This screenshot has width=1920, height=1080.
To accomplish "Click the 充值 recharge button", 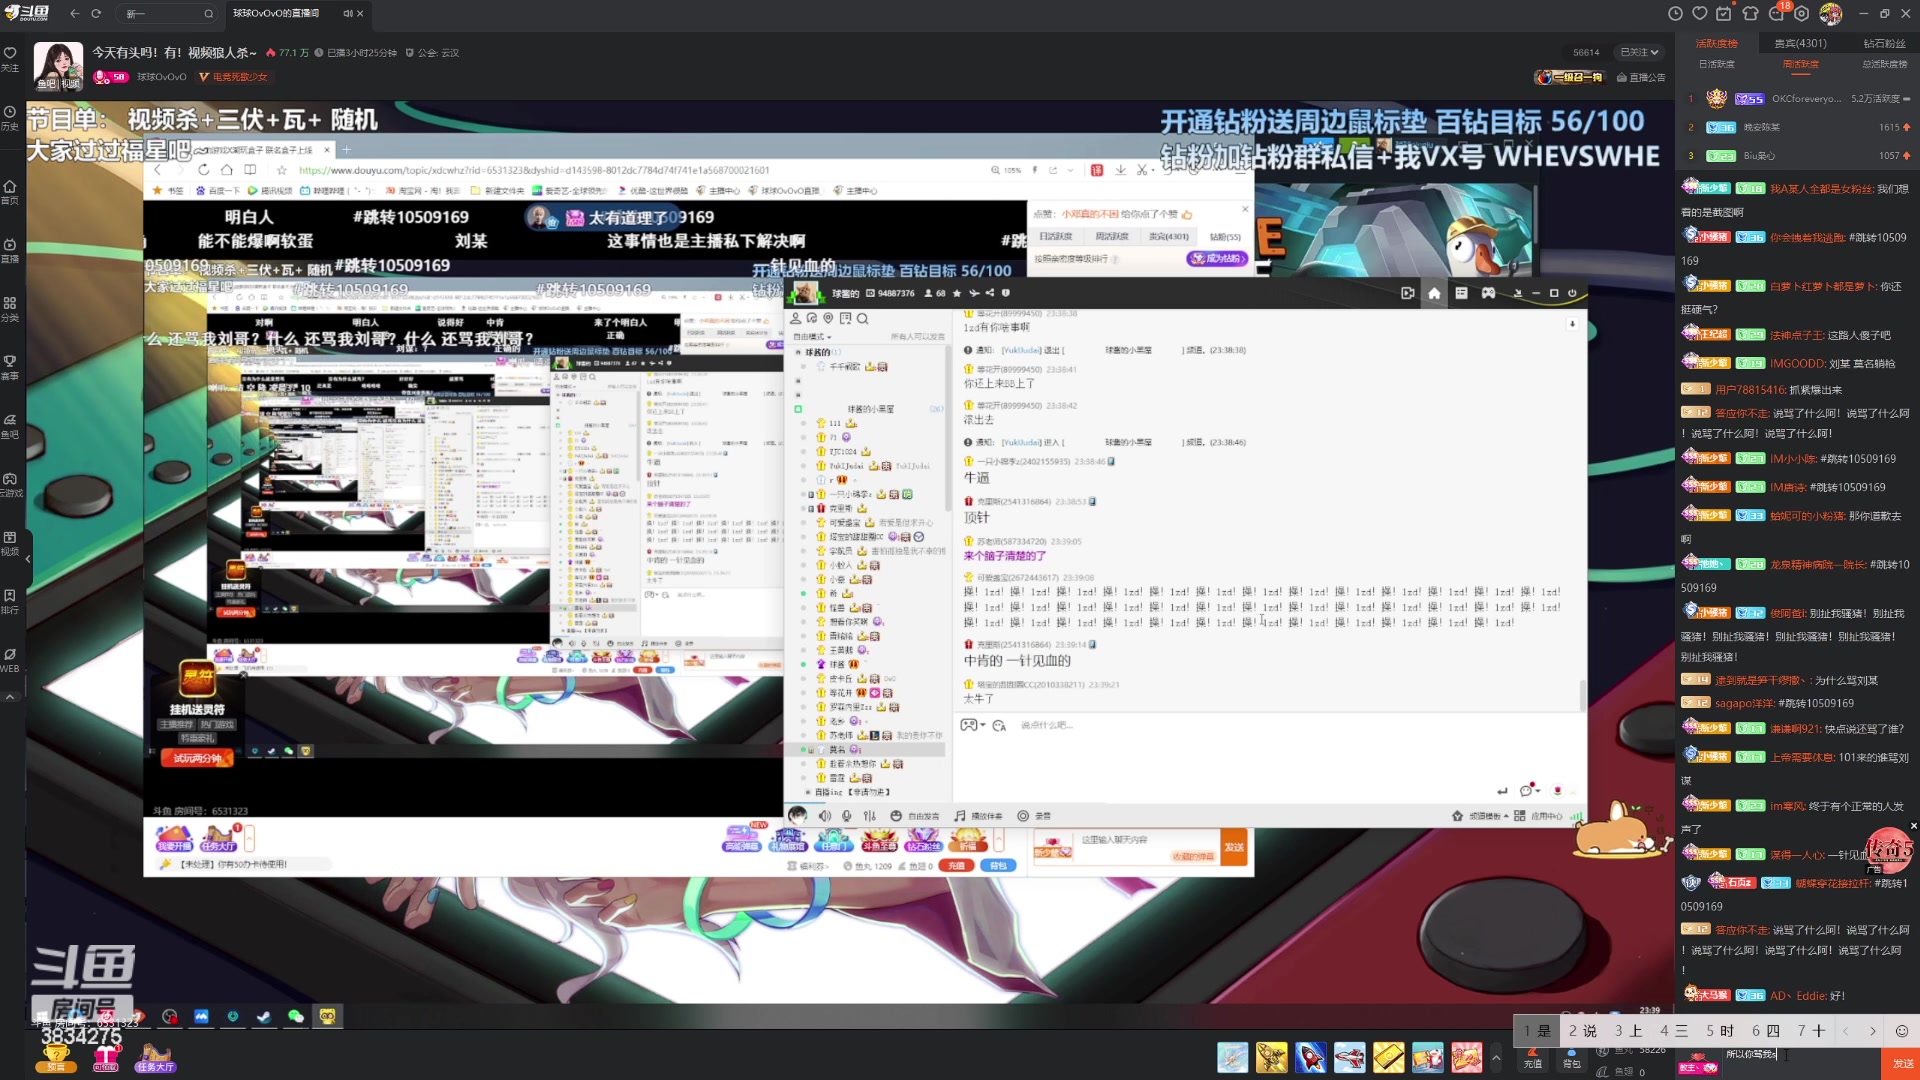I will 1533,1058.
